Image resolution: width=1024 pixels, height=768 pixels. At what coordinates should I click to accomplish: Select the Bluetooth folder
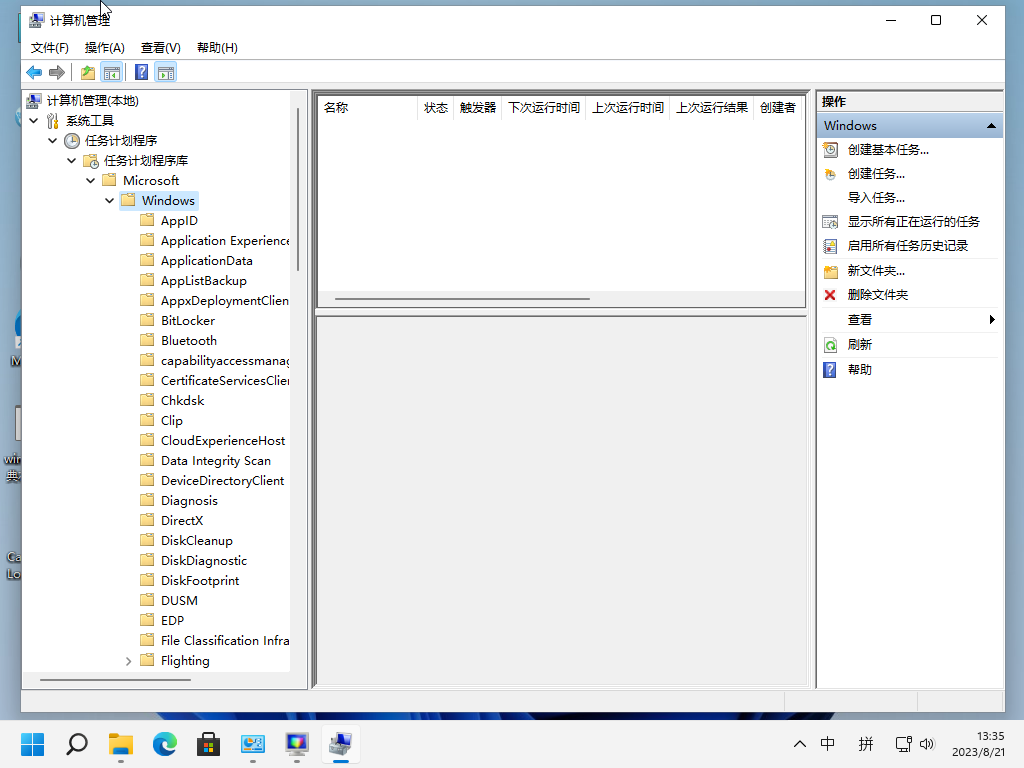189,341
